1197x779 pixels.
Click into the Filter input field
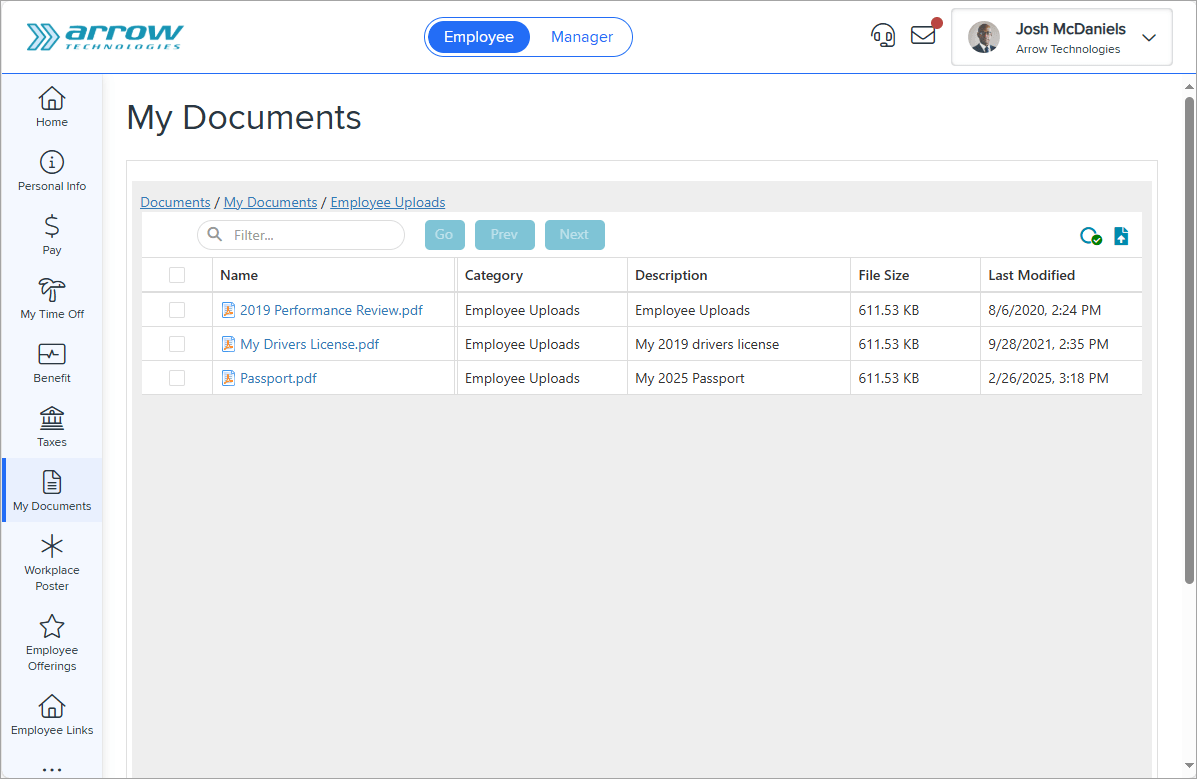301,234
